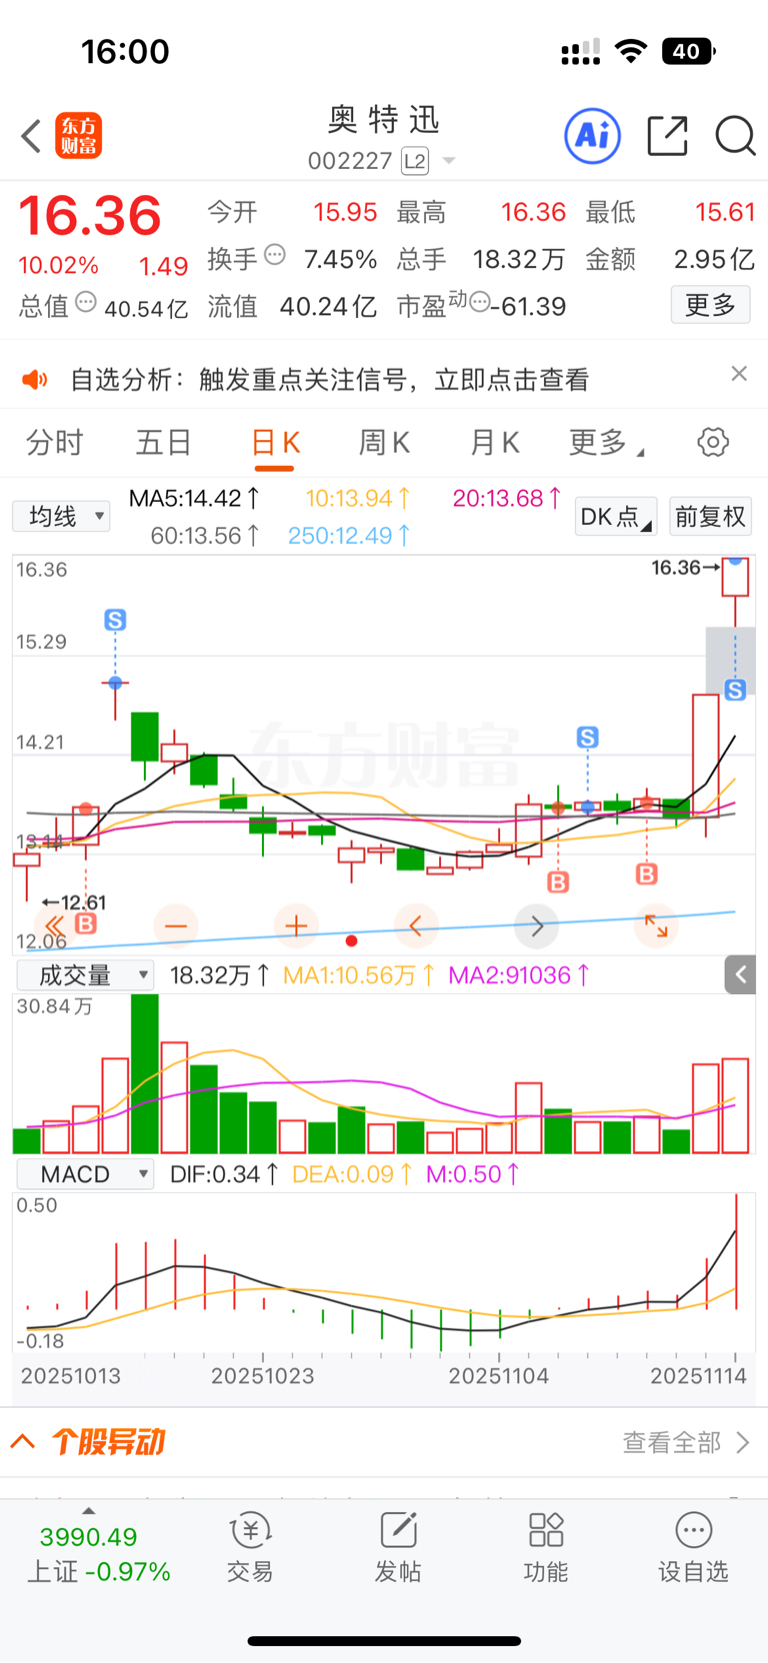Open 查看全部 link
The width and height of the screenshot is (768, 1663).
685,1442
